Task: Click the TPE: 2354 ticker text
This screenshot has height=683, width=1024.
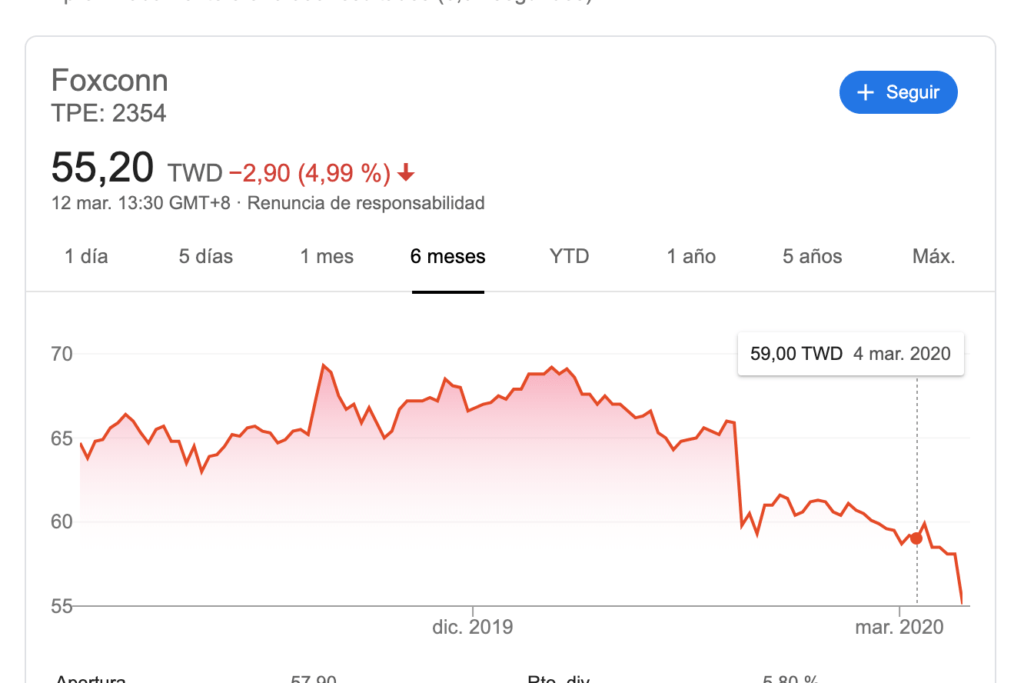Action: 108,114
